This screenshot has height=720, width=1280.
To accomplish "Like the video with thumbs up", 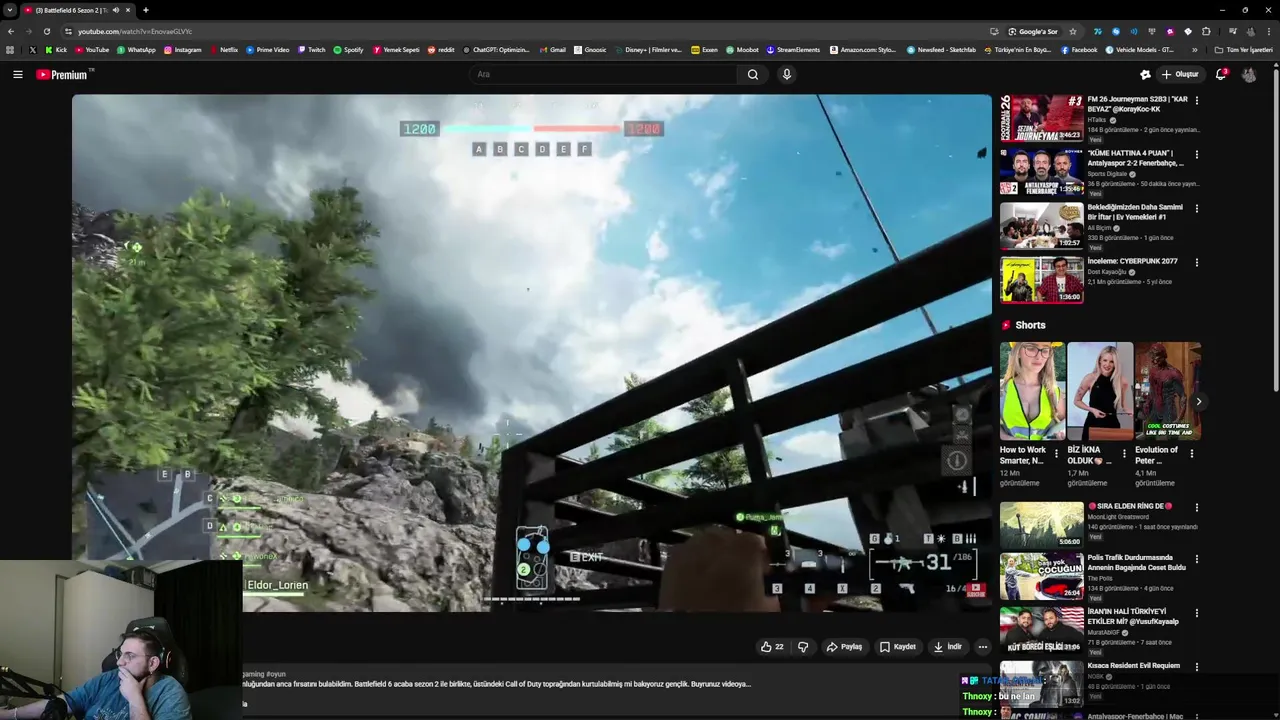I will click(x=772, y=647).
